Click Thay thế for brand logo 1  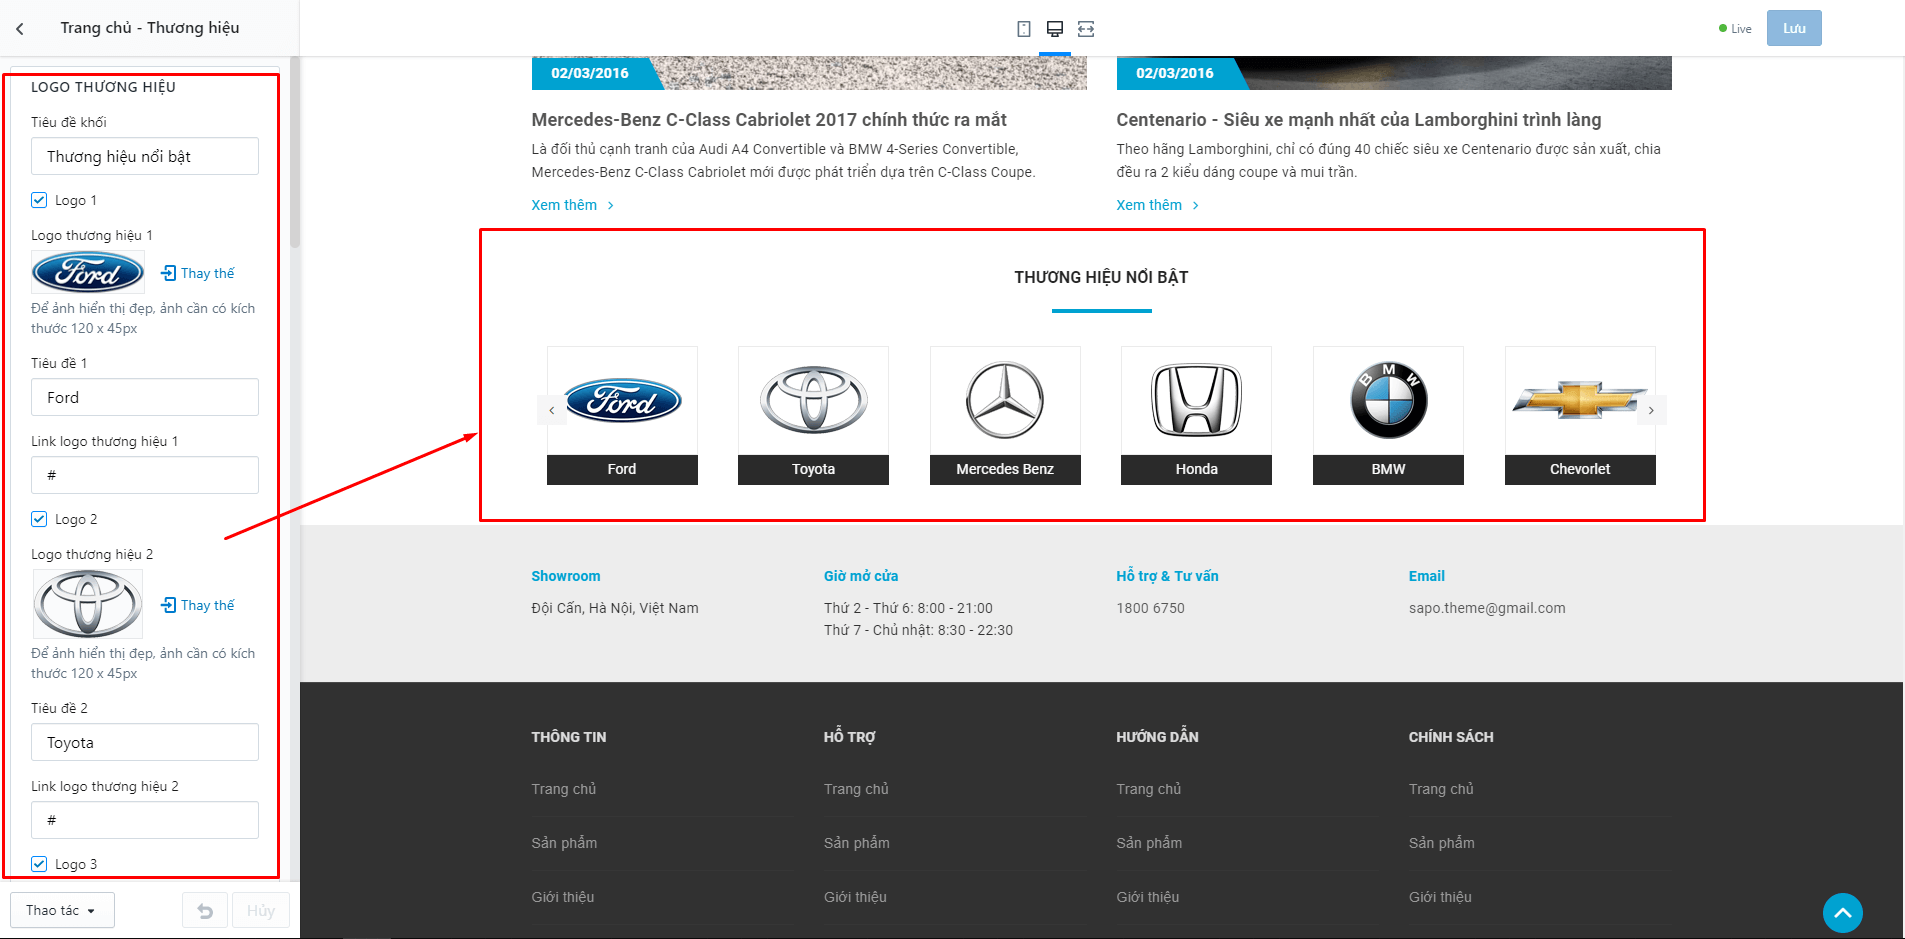pyautogui.click(x=198, y=273)
